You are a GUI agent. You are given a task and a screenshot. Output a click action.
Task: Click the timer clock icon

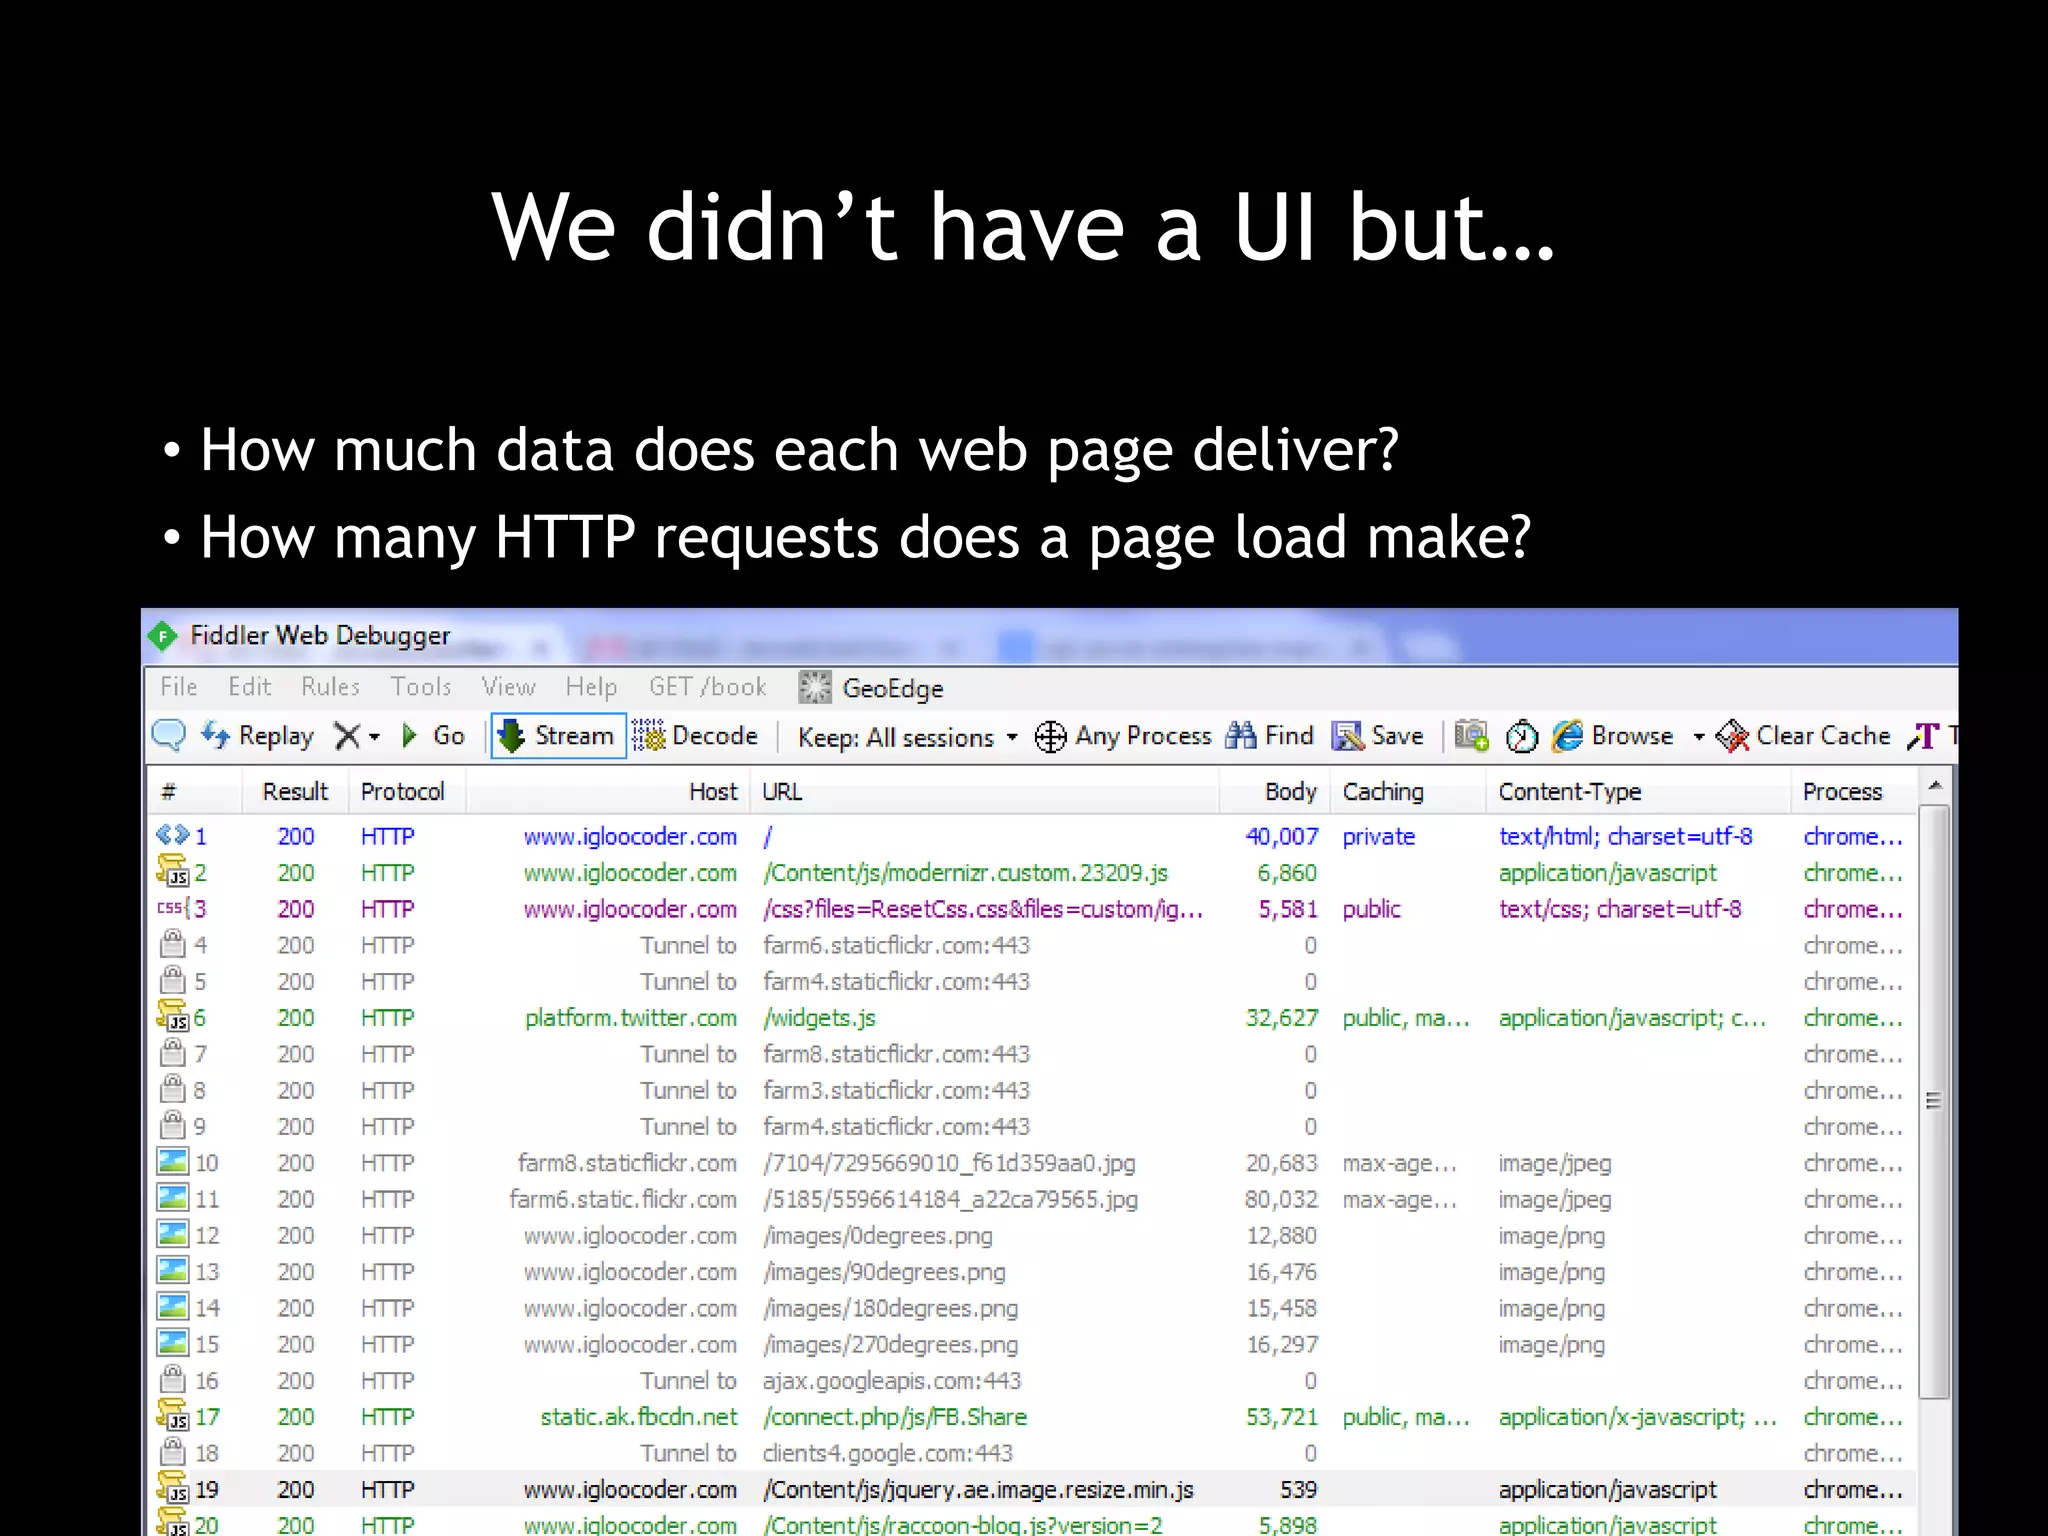(1522, 737)
